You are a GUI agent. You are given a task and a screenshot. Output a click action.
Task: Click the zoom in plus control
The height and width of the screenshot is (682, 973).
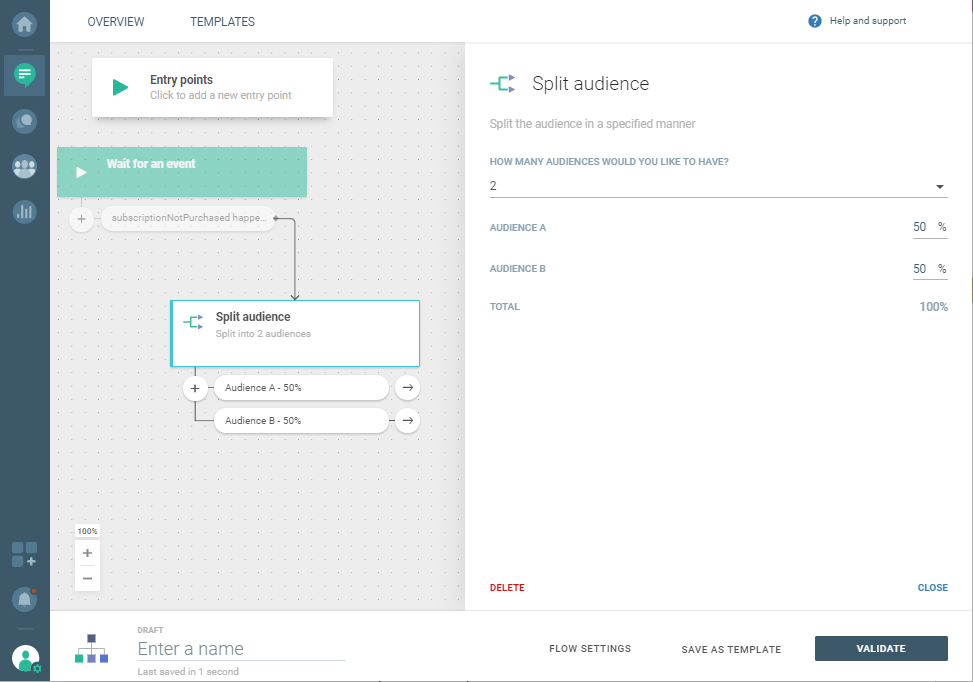[88, 553]
